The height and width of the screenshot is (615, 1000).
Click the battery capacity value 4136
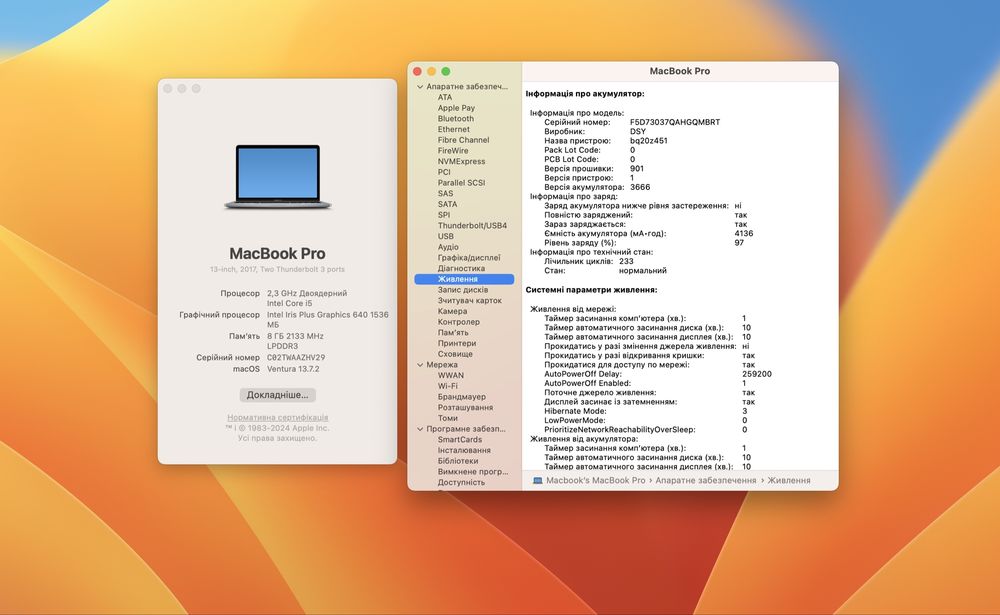[x=744, y=233]
